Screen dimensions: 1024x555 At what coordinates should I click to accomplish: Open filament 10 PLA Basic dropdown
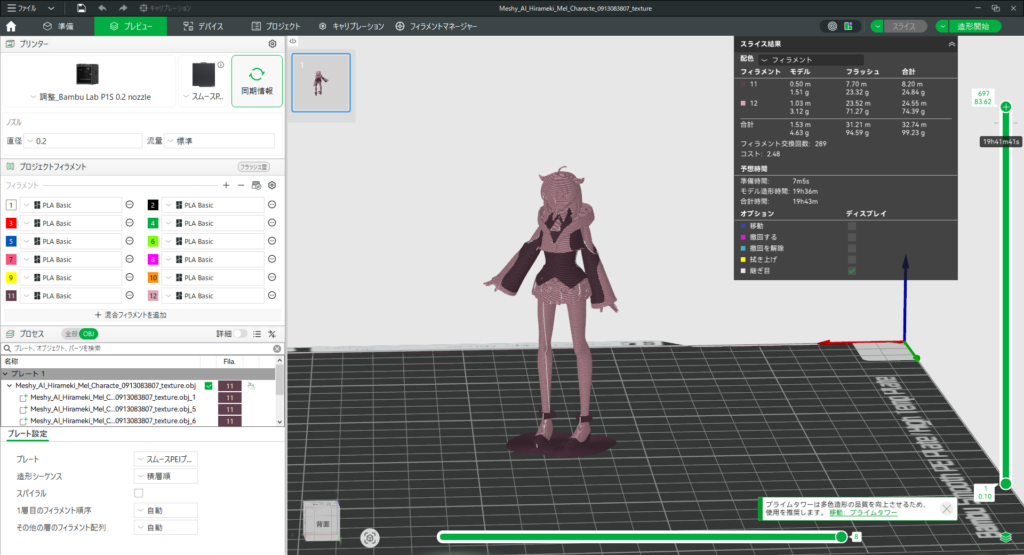pos(213,278)
